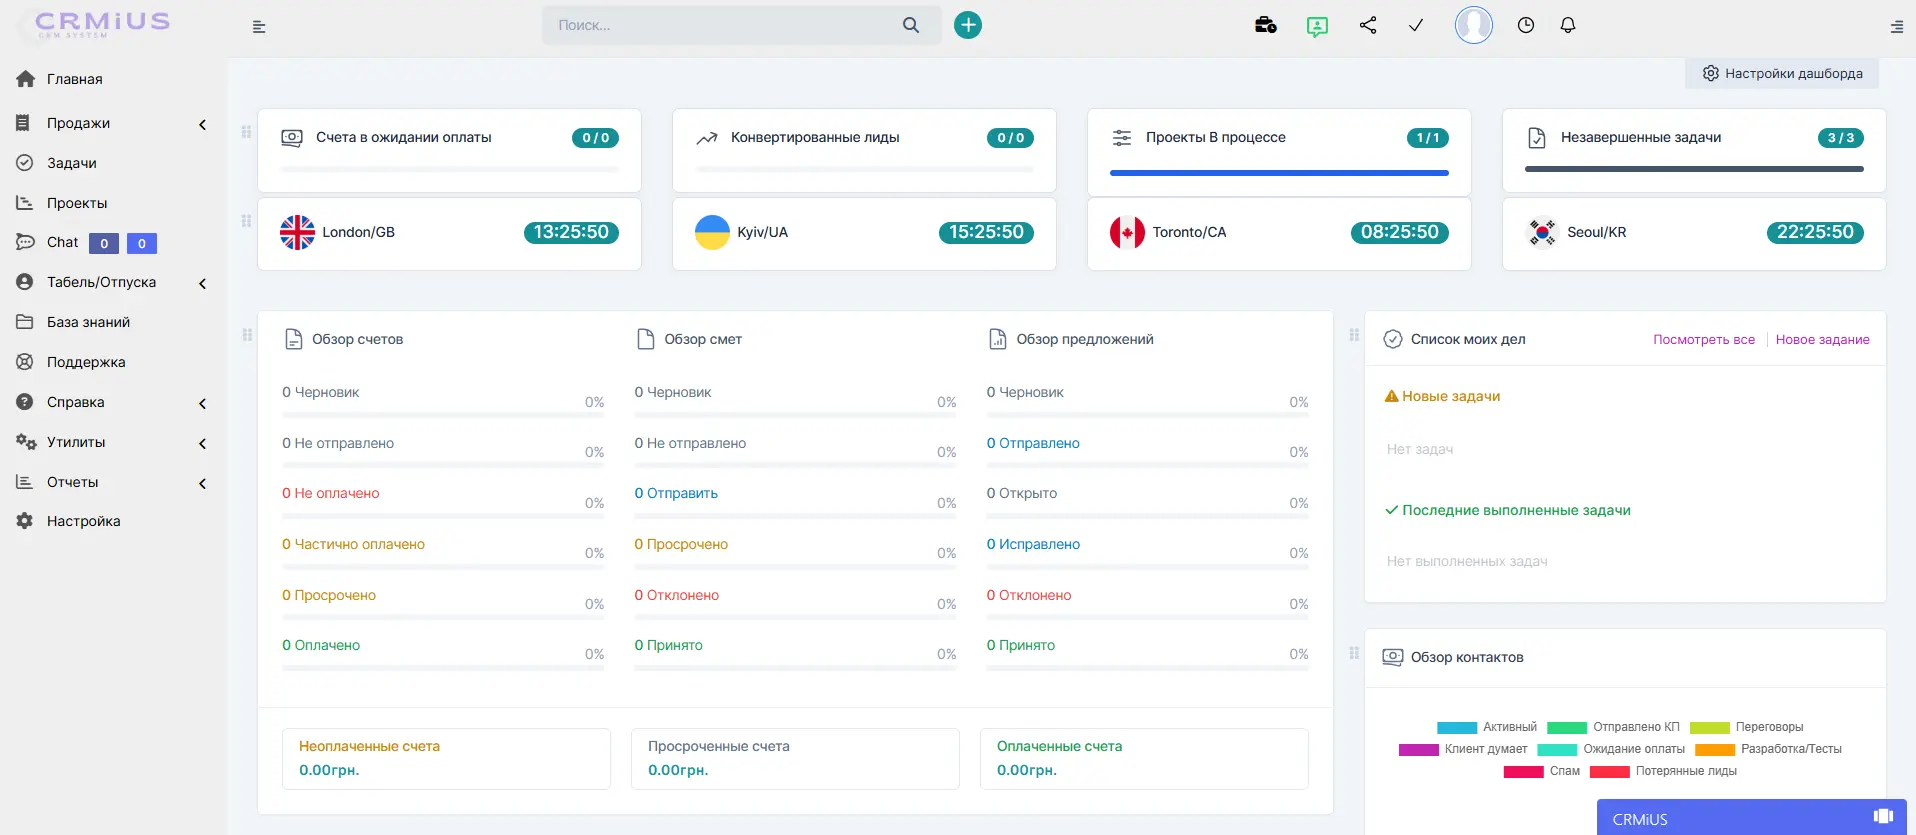1916x835 pixels.
Task: Click the Посмотреть все link
Action: click(1704, 339)
